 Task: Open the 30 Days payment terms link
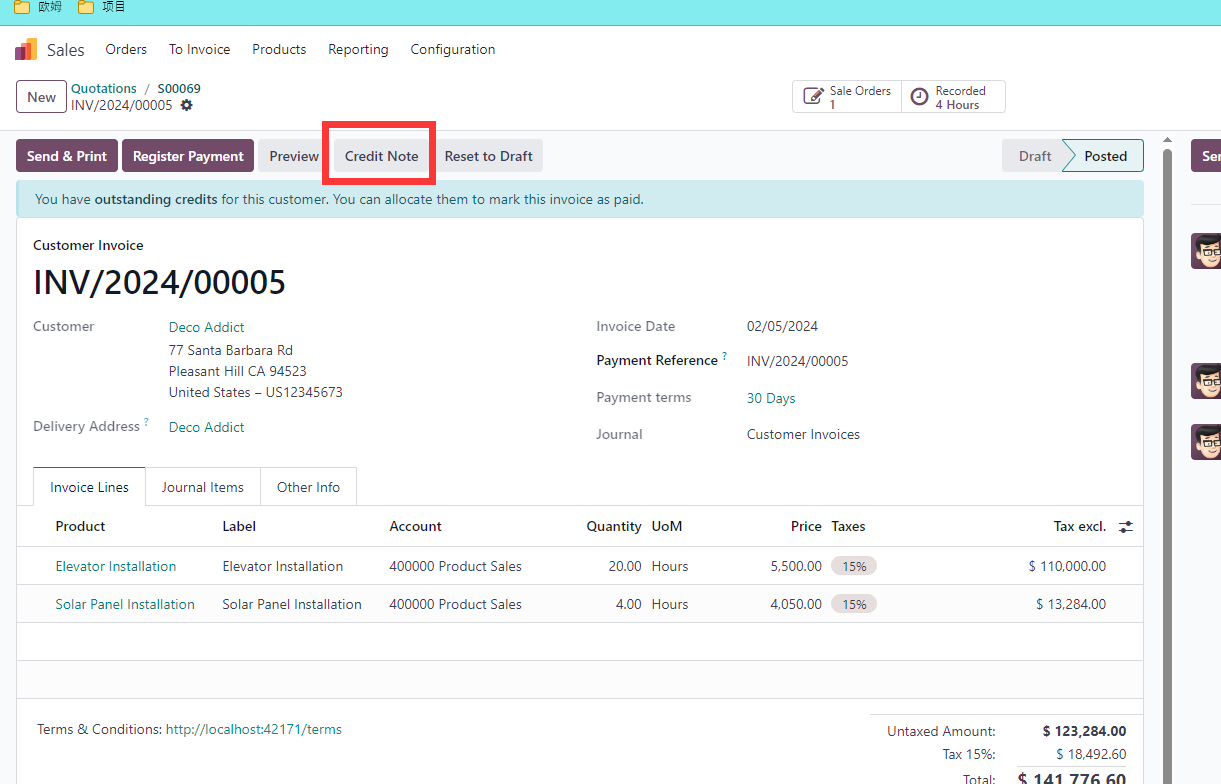(771, 398)
